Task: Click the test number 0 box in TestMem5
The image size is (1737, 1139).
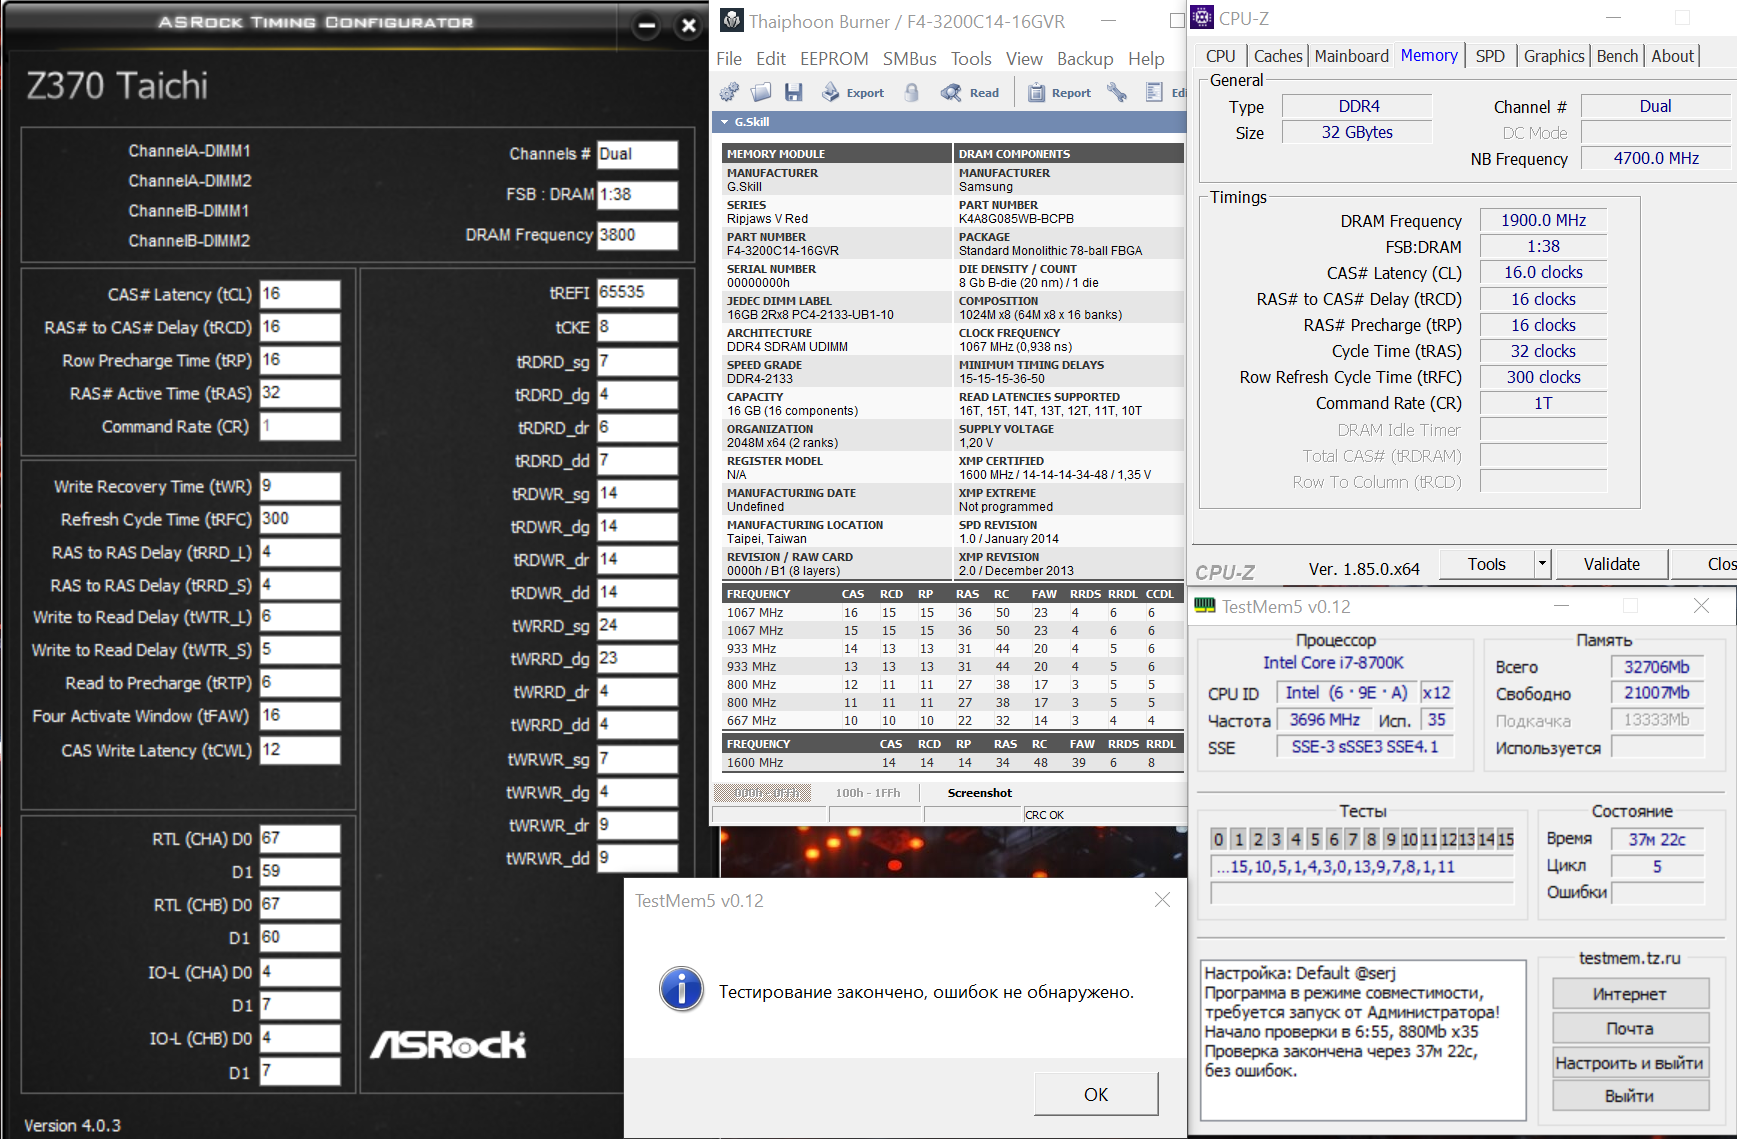Action: click(1218, 839)
